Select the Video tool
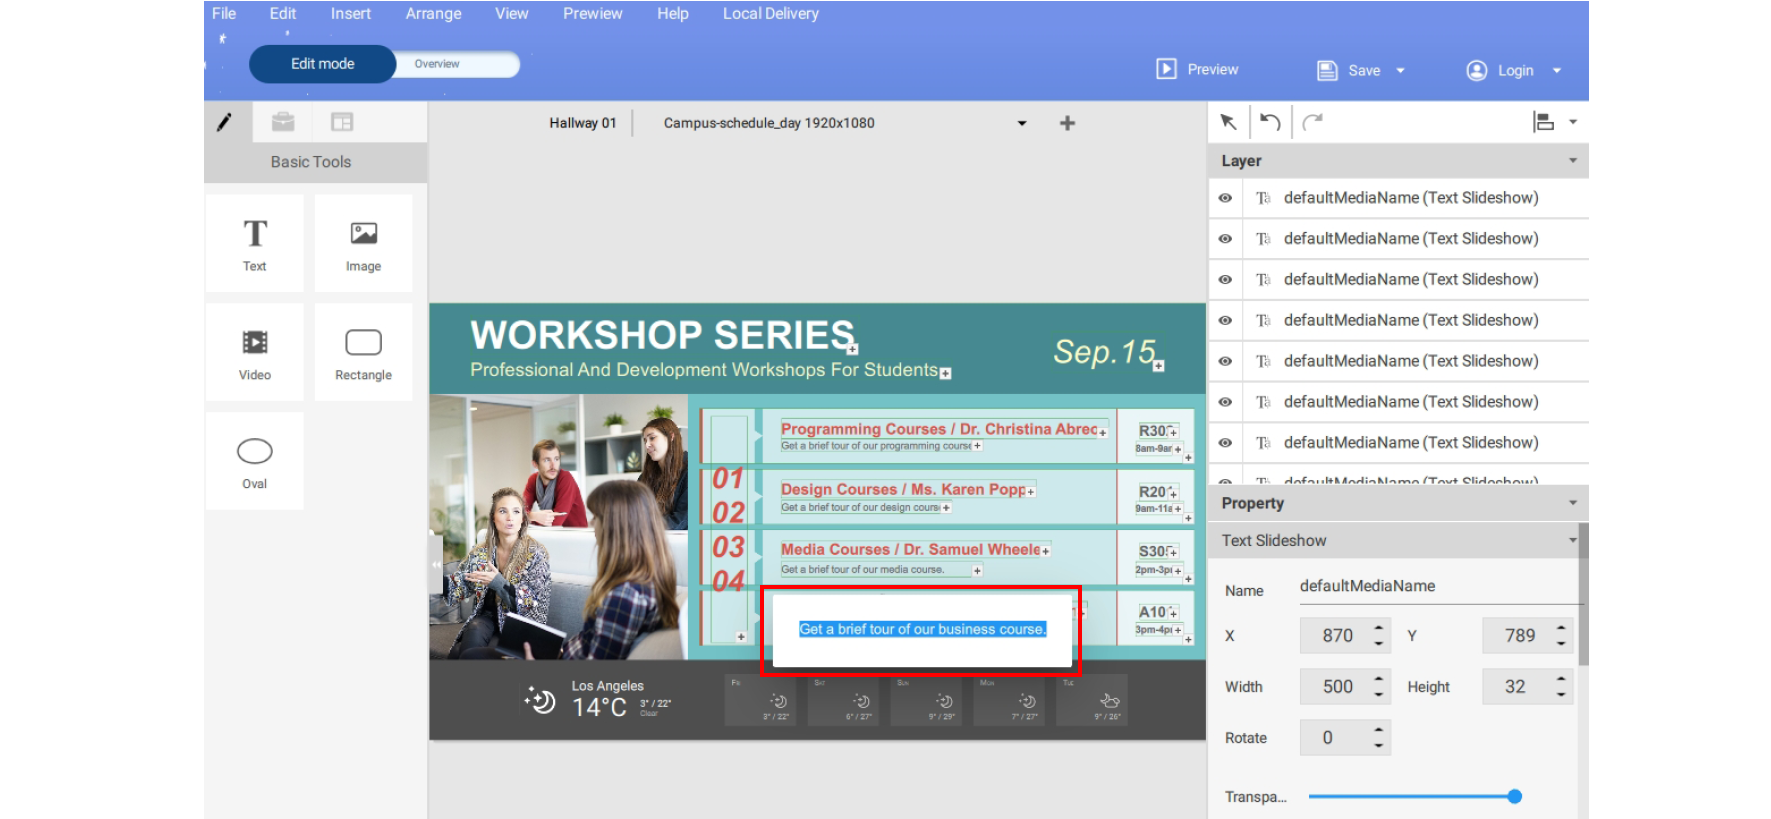Image resolution: width=1771 pixels, height=819 pixels. [x=254, y=353]
